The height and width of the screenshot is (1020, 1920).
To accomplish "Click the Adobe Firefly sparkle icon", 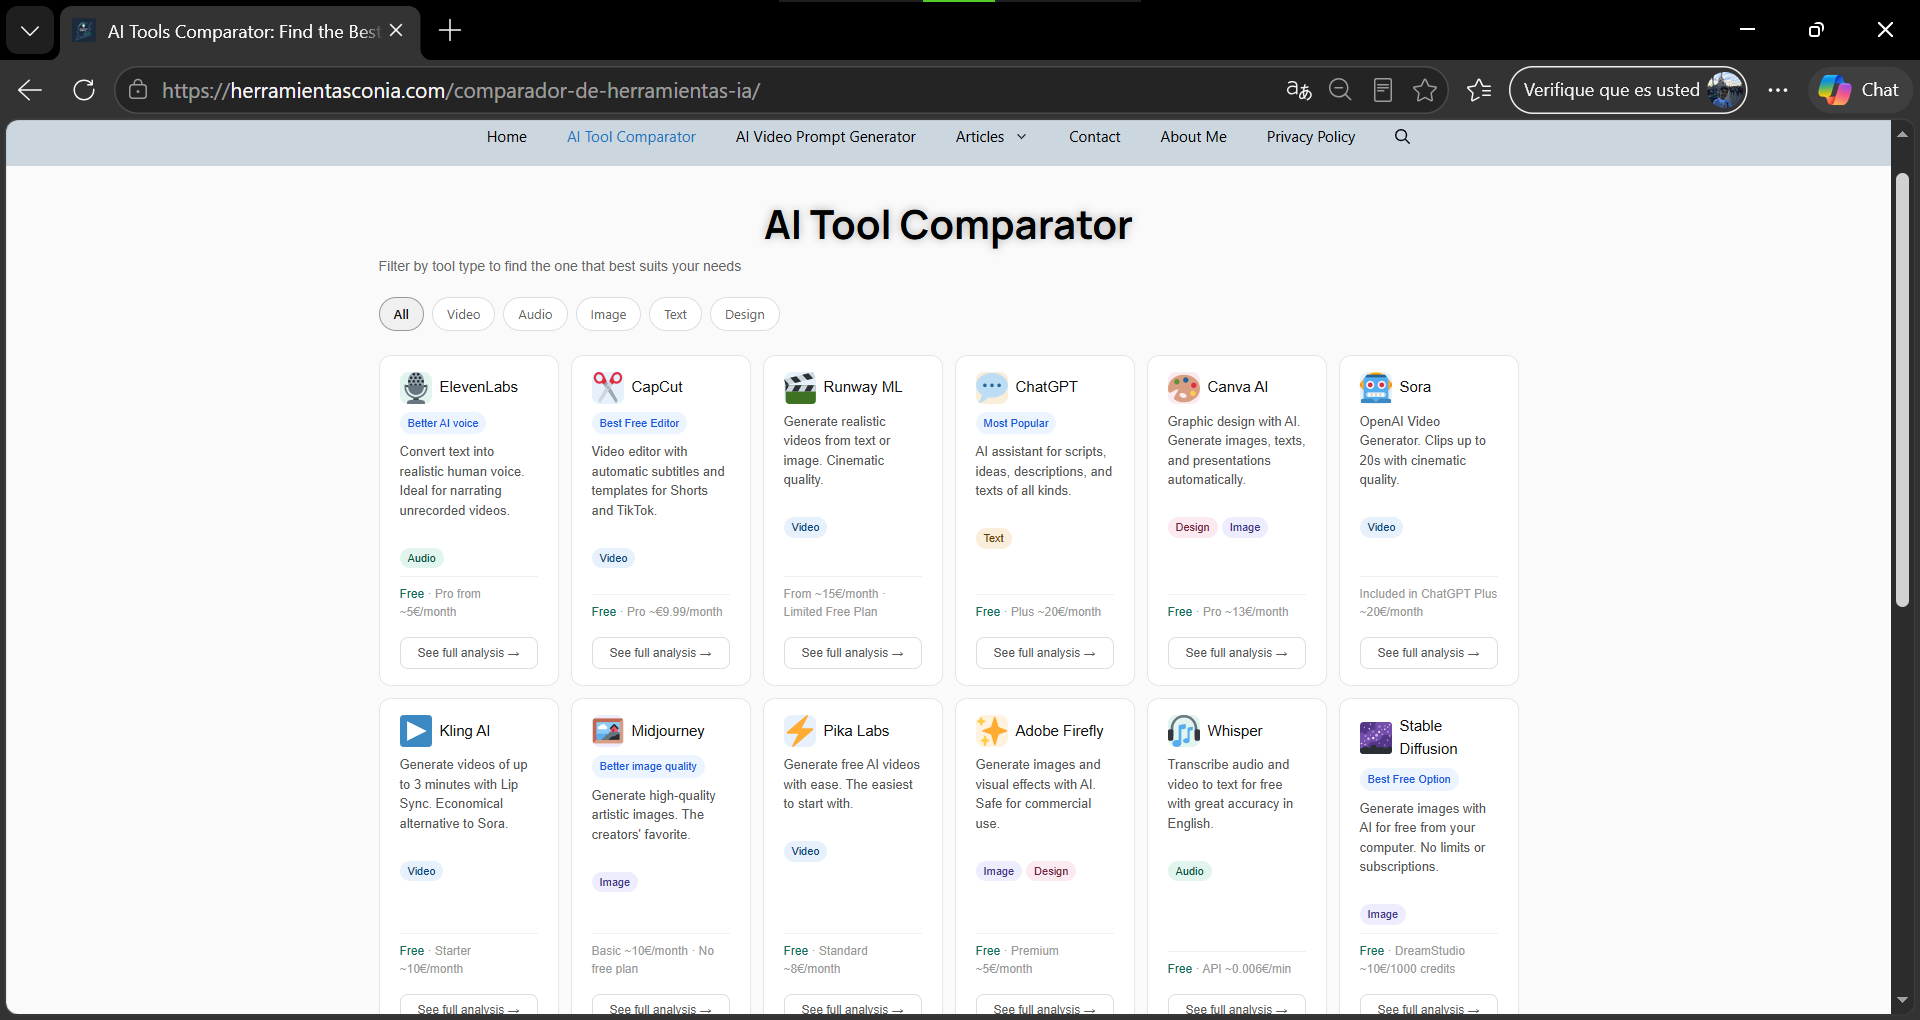I will pyautogui.click(x=992, y=731).
